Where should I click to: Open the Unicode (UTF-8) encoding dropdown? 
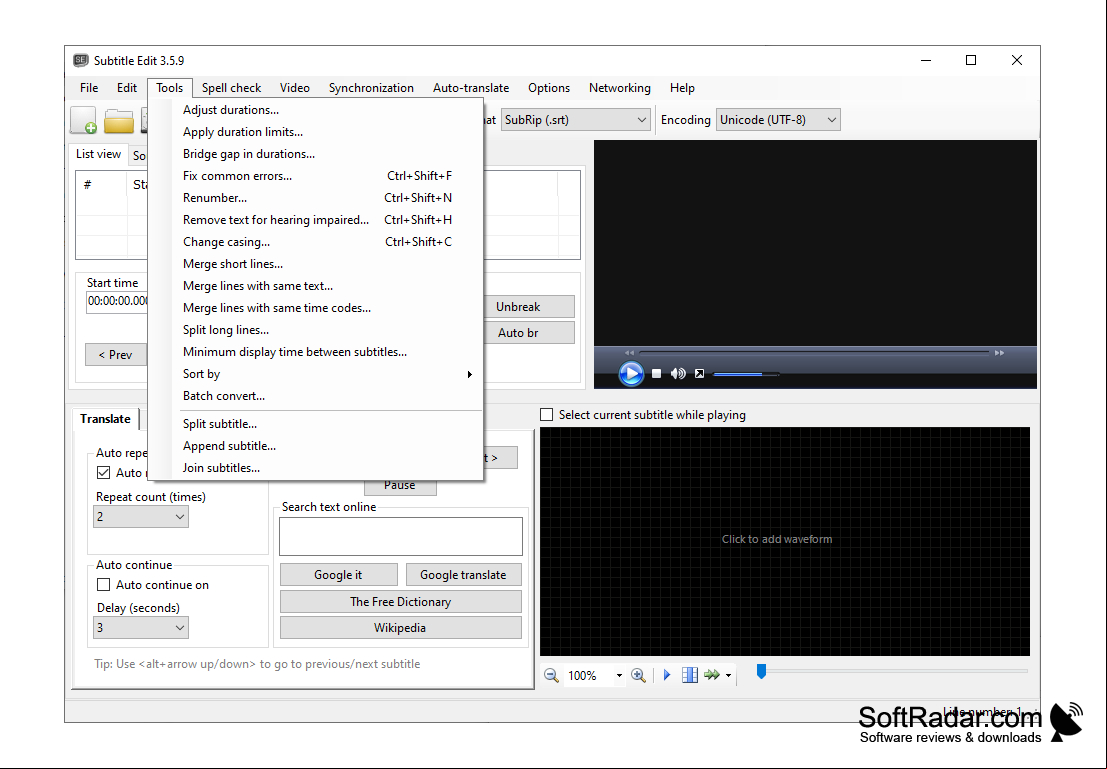(x=778, y=120)
